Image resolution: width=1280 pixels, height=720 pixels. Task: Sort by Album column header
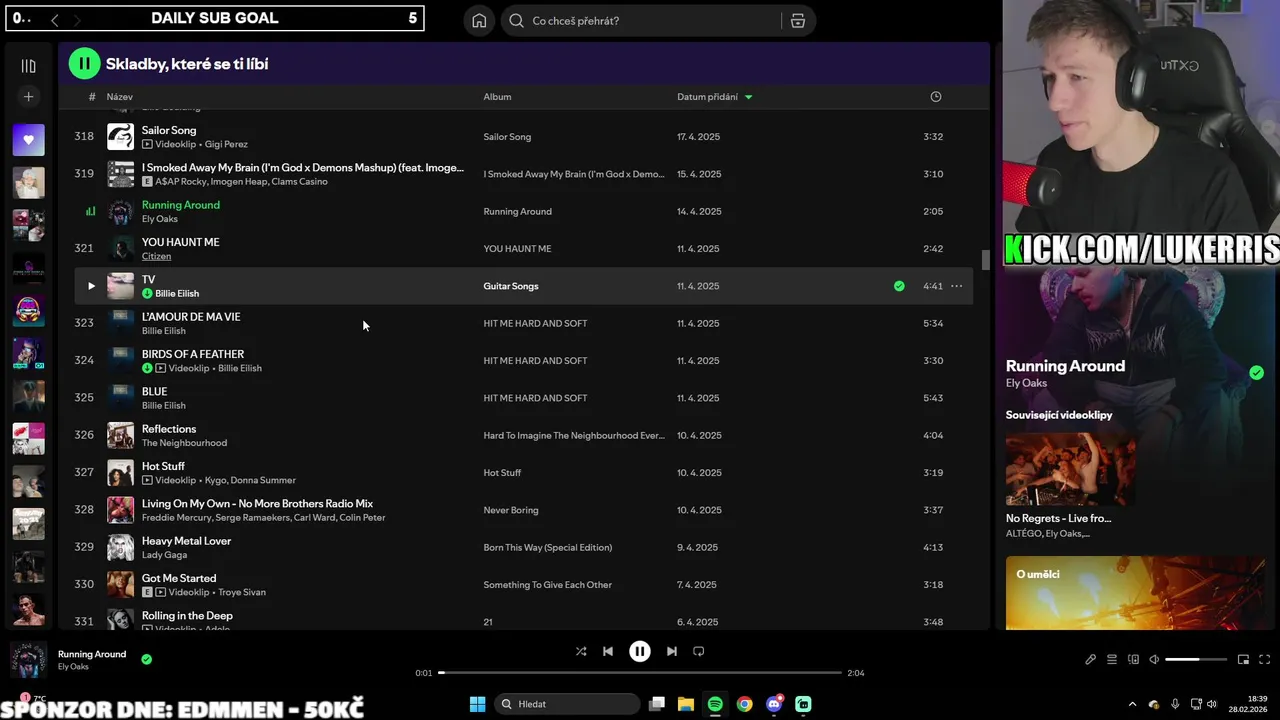pos(497,97)
